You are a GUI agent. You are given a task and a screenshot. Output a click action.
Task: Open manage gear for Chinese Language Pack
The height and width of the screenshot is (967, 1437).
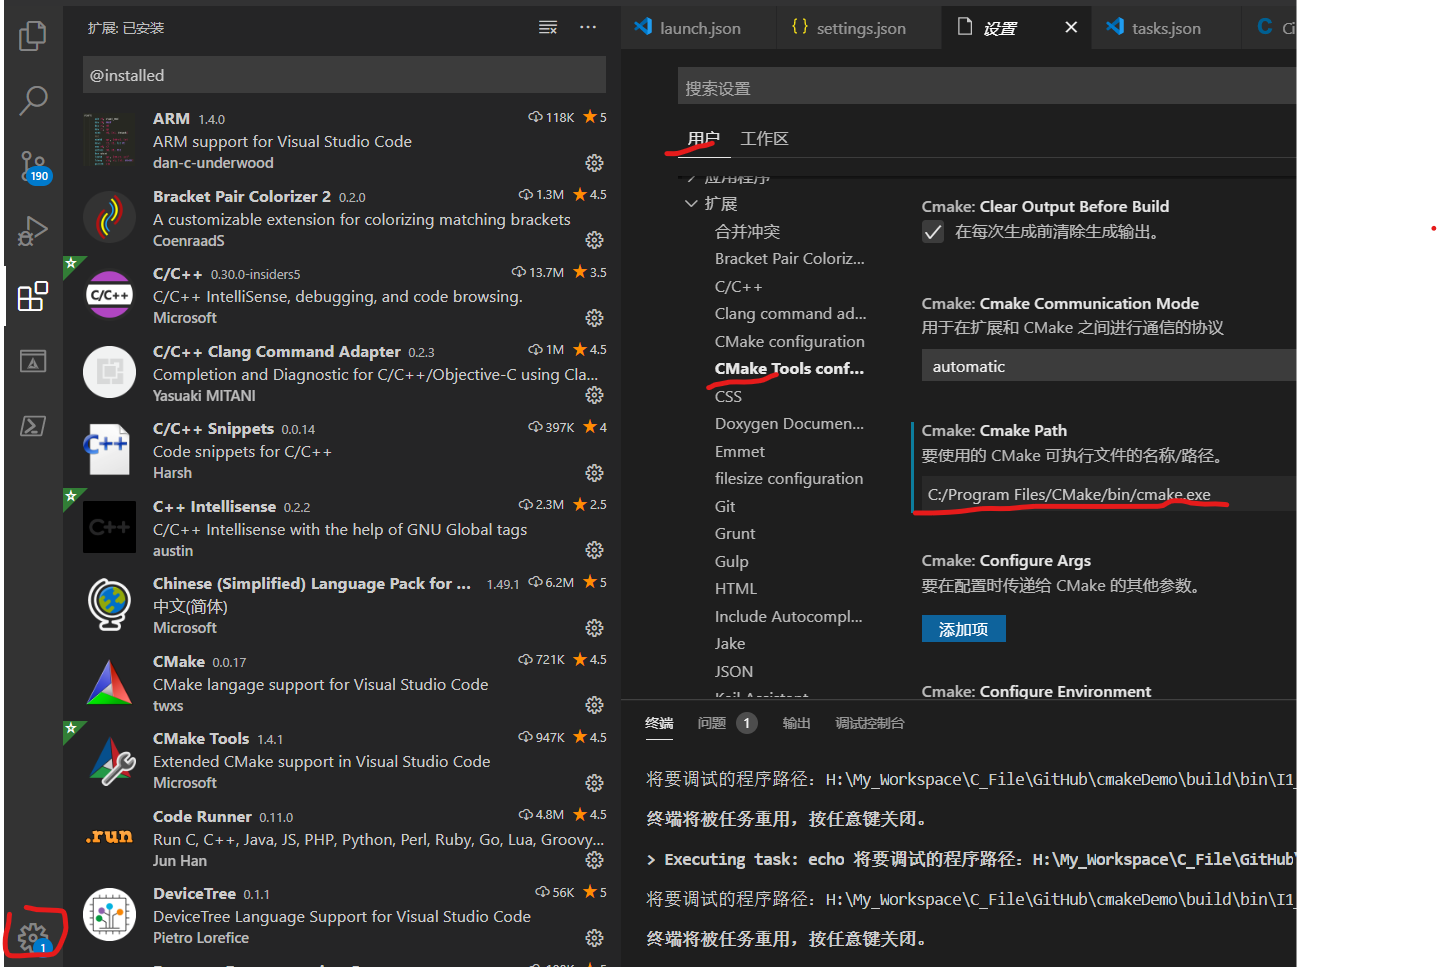(x=594, y=628)
